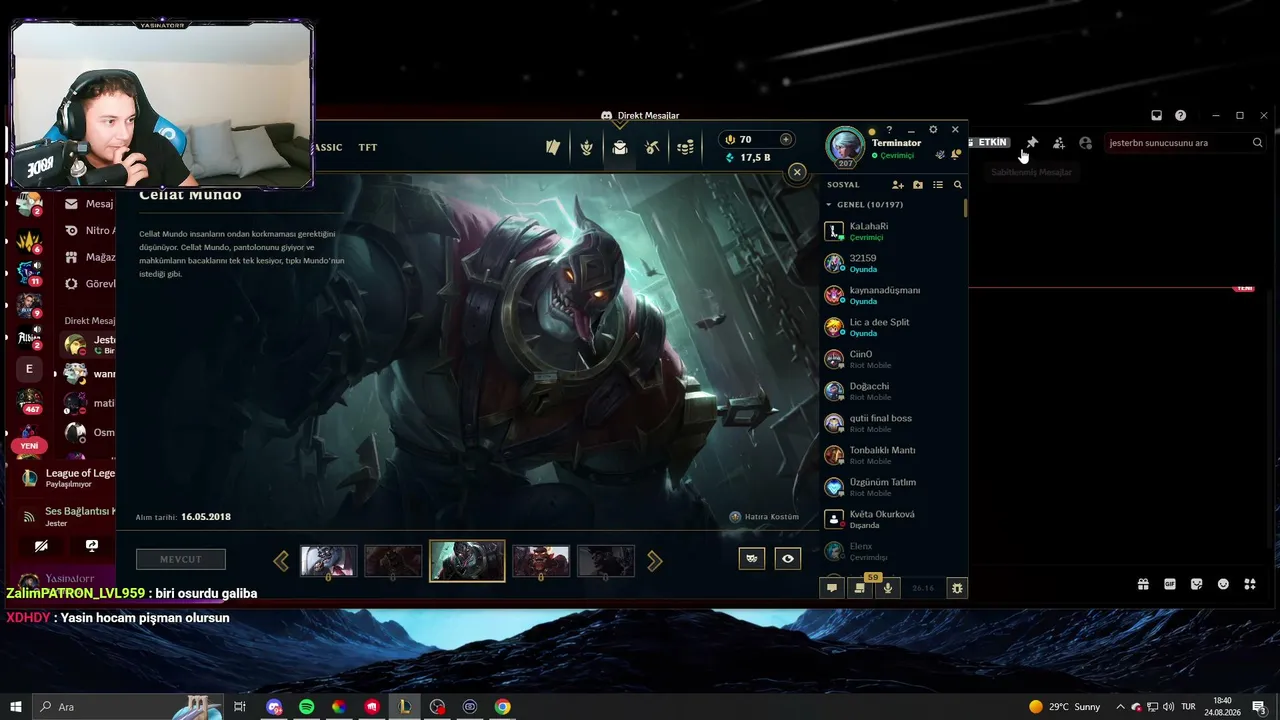Screen dimensions: 1280x720
Task: Select the skin thumbnail after the highlighted one
Action: click(541, 561)
